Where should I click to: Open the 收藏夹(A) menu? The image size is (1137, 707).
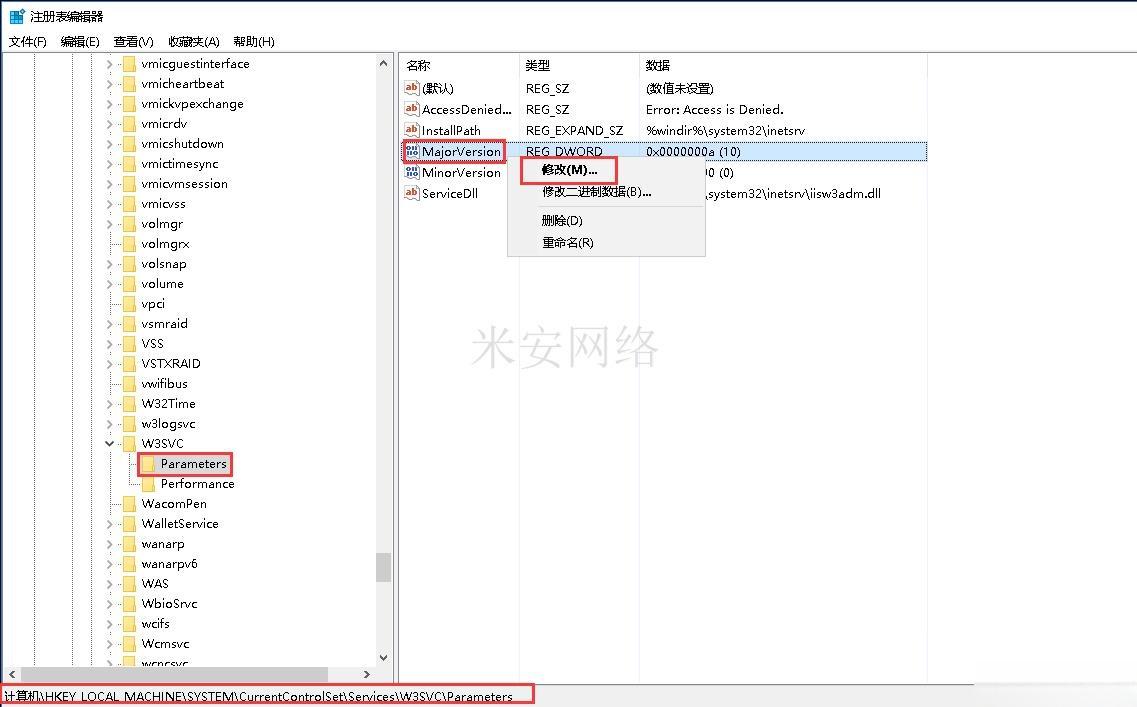[x=194, y=41]
